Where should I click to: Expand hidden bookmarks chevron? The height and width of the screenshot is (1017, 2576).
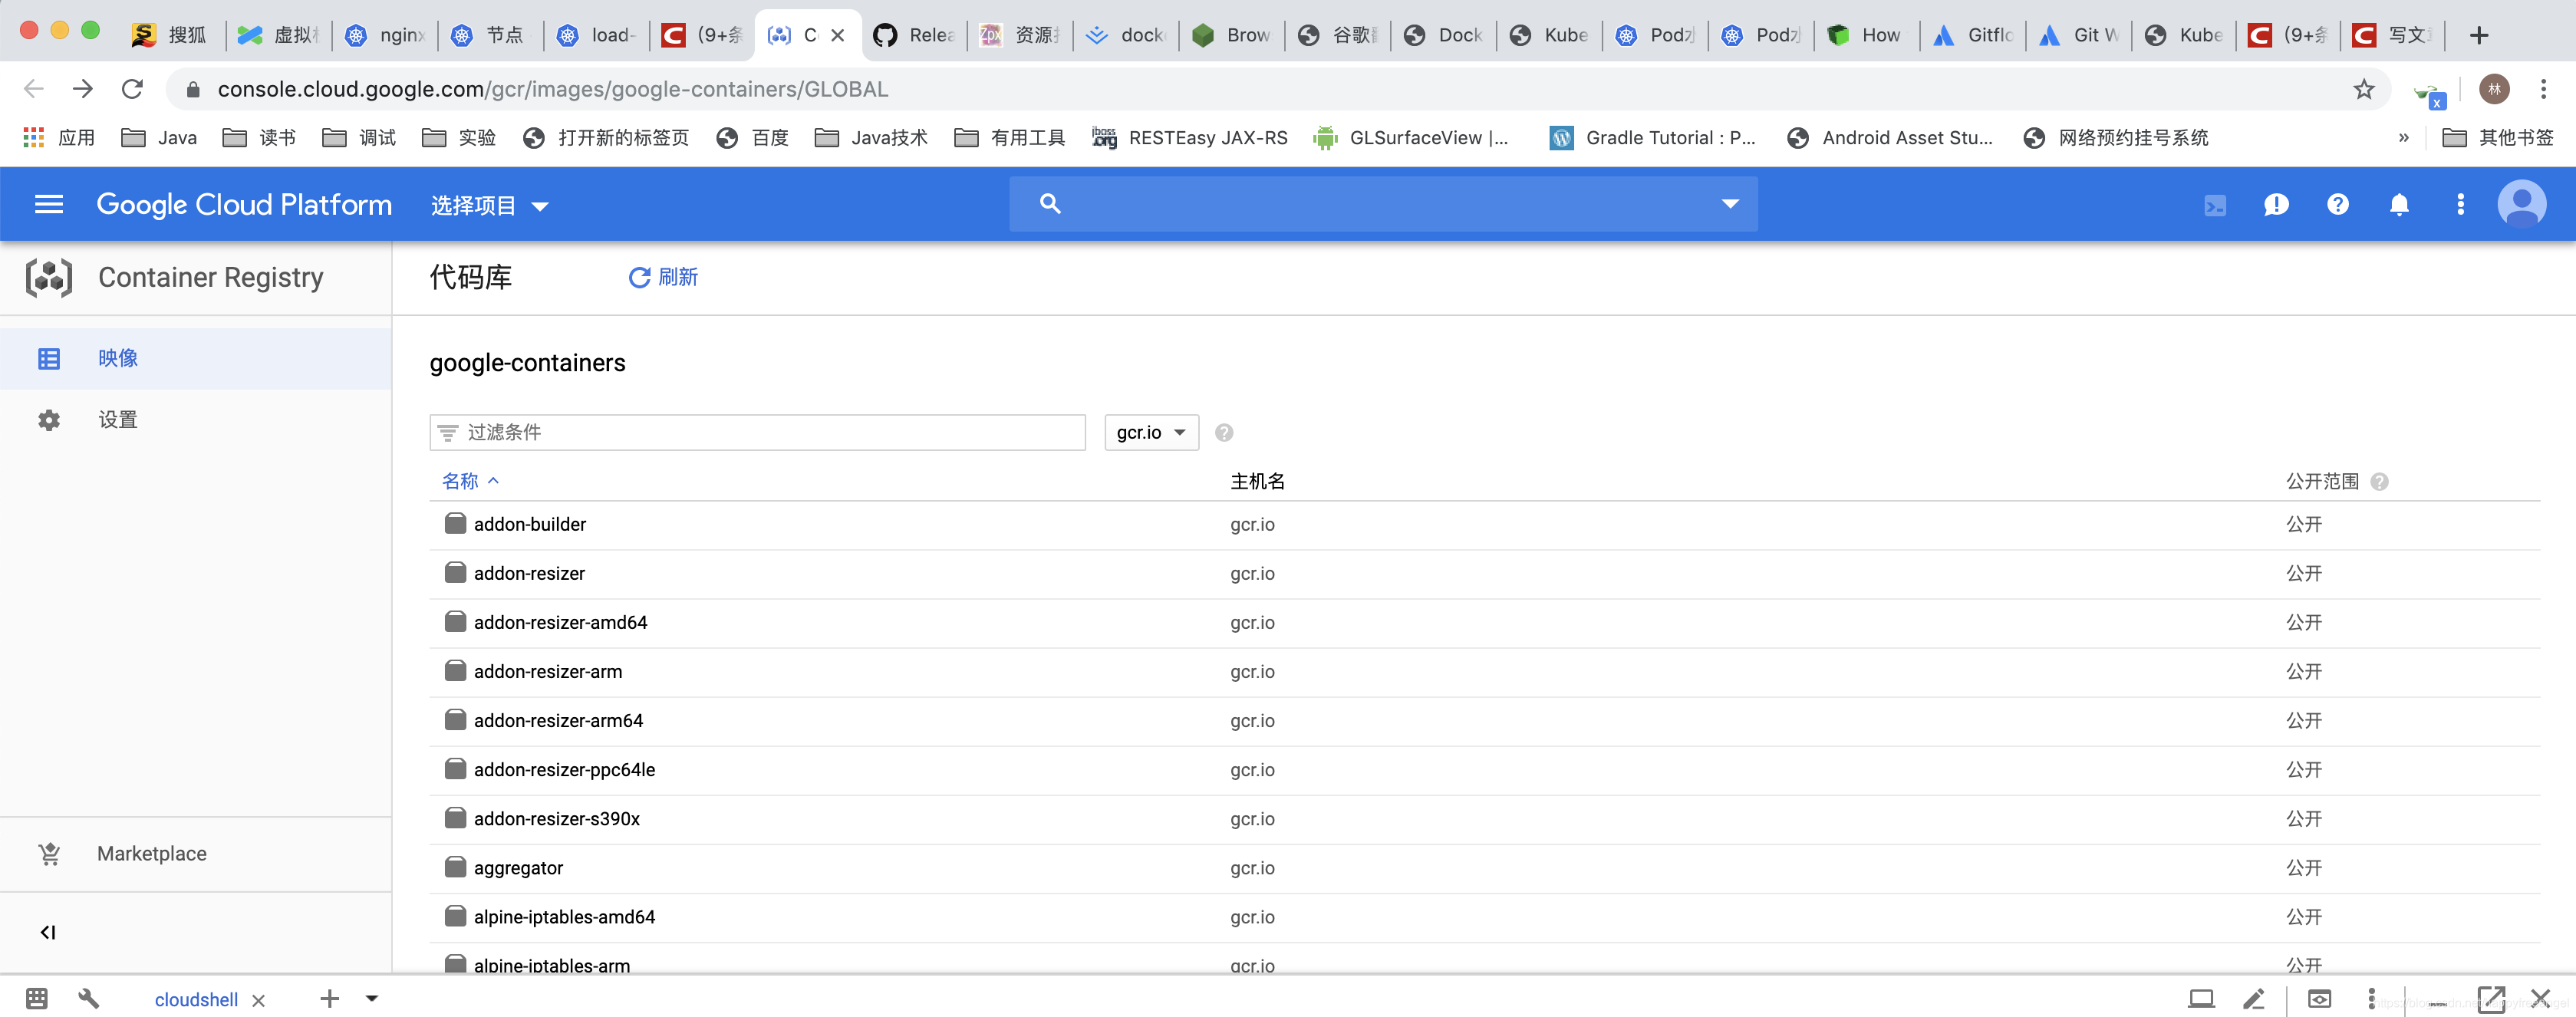pyautogui.click(x=2403, y=138)
